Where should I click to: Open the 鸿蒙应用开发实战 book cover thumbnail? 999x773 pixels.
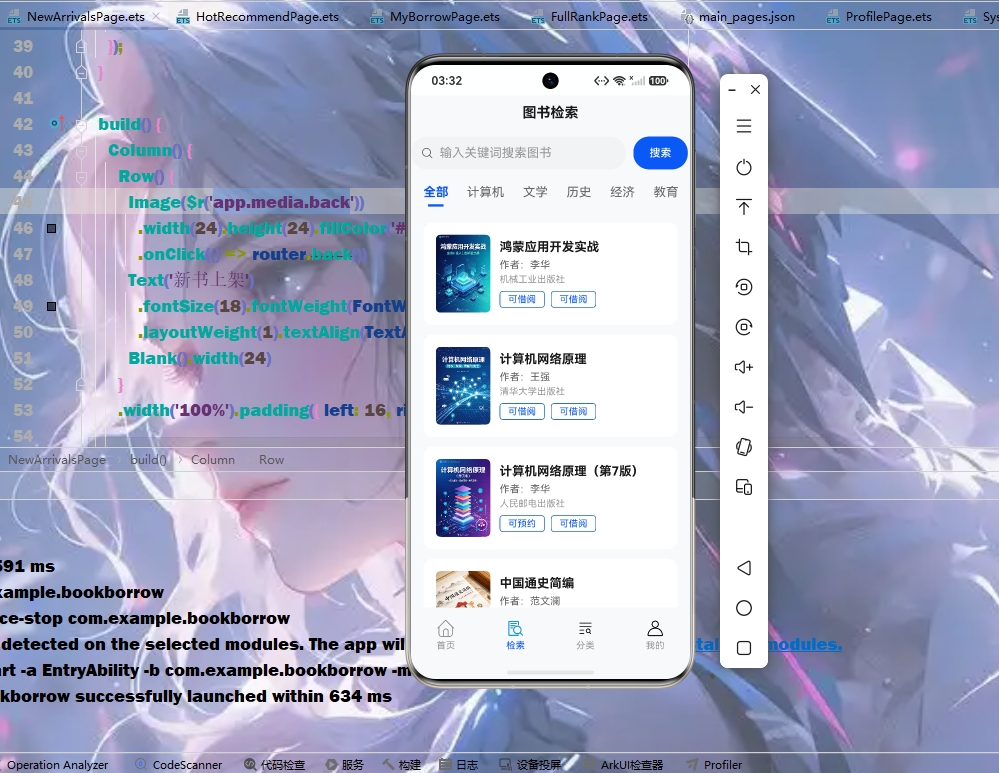point(463,274)
